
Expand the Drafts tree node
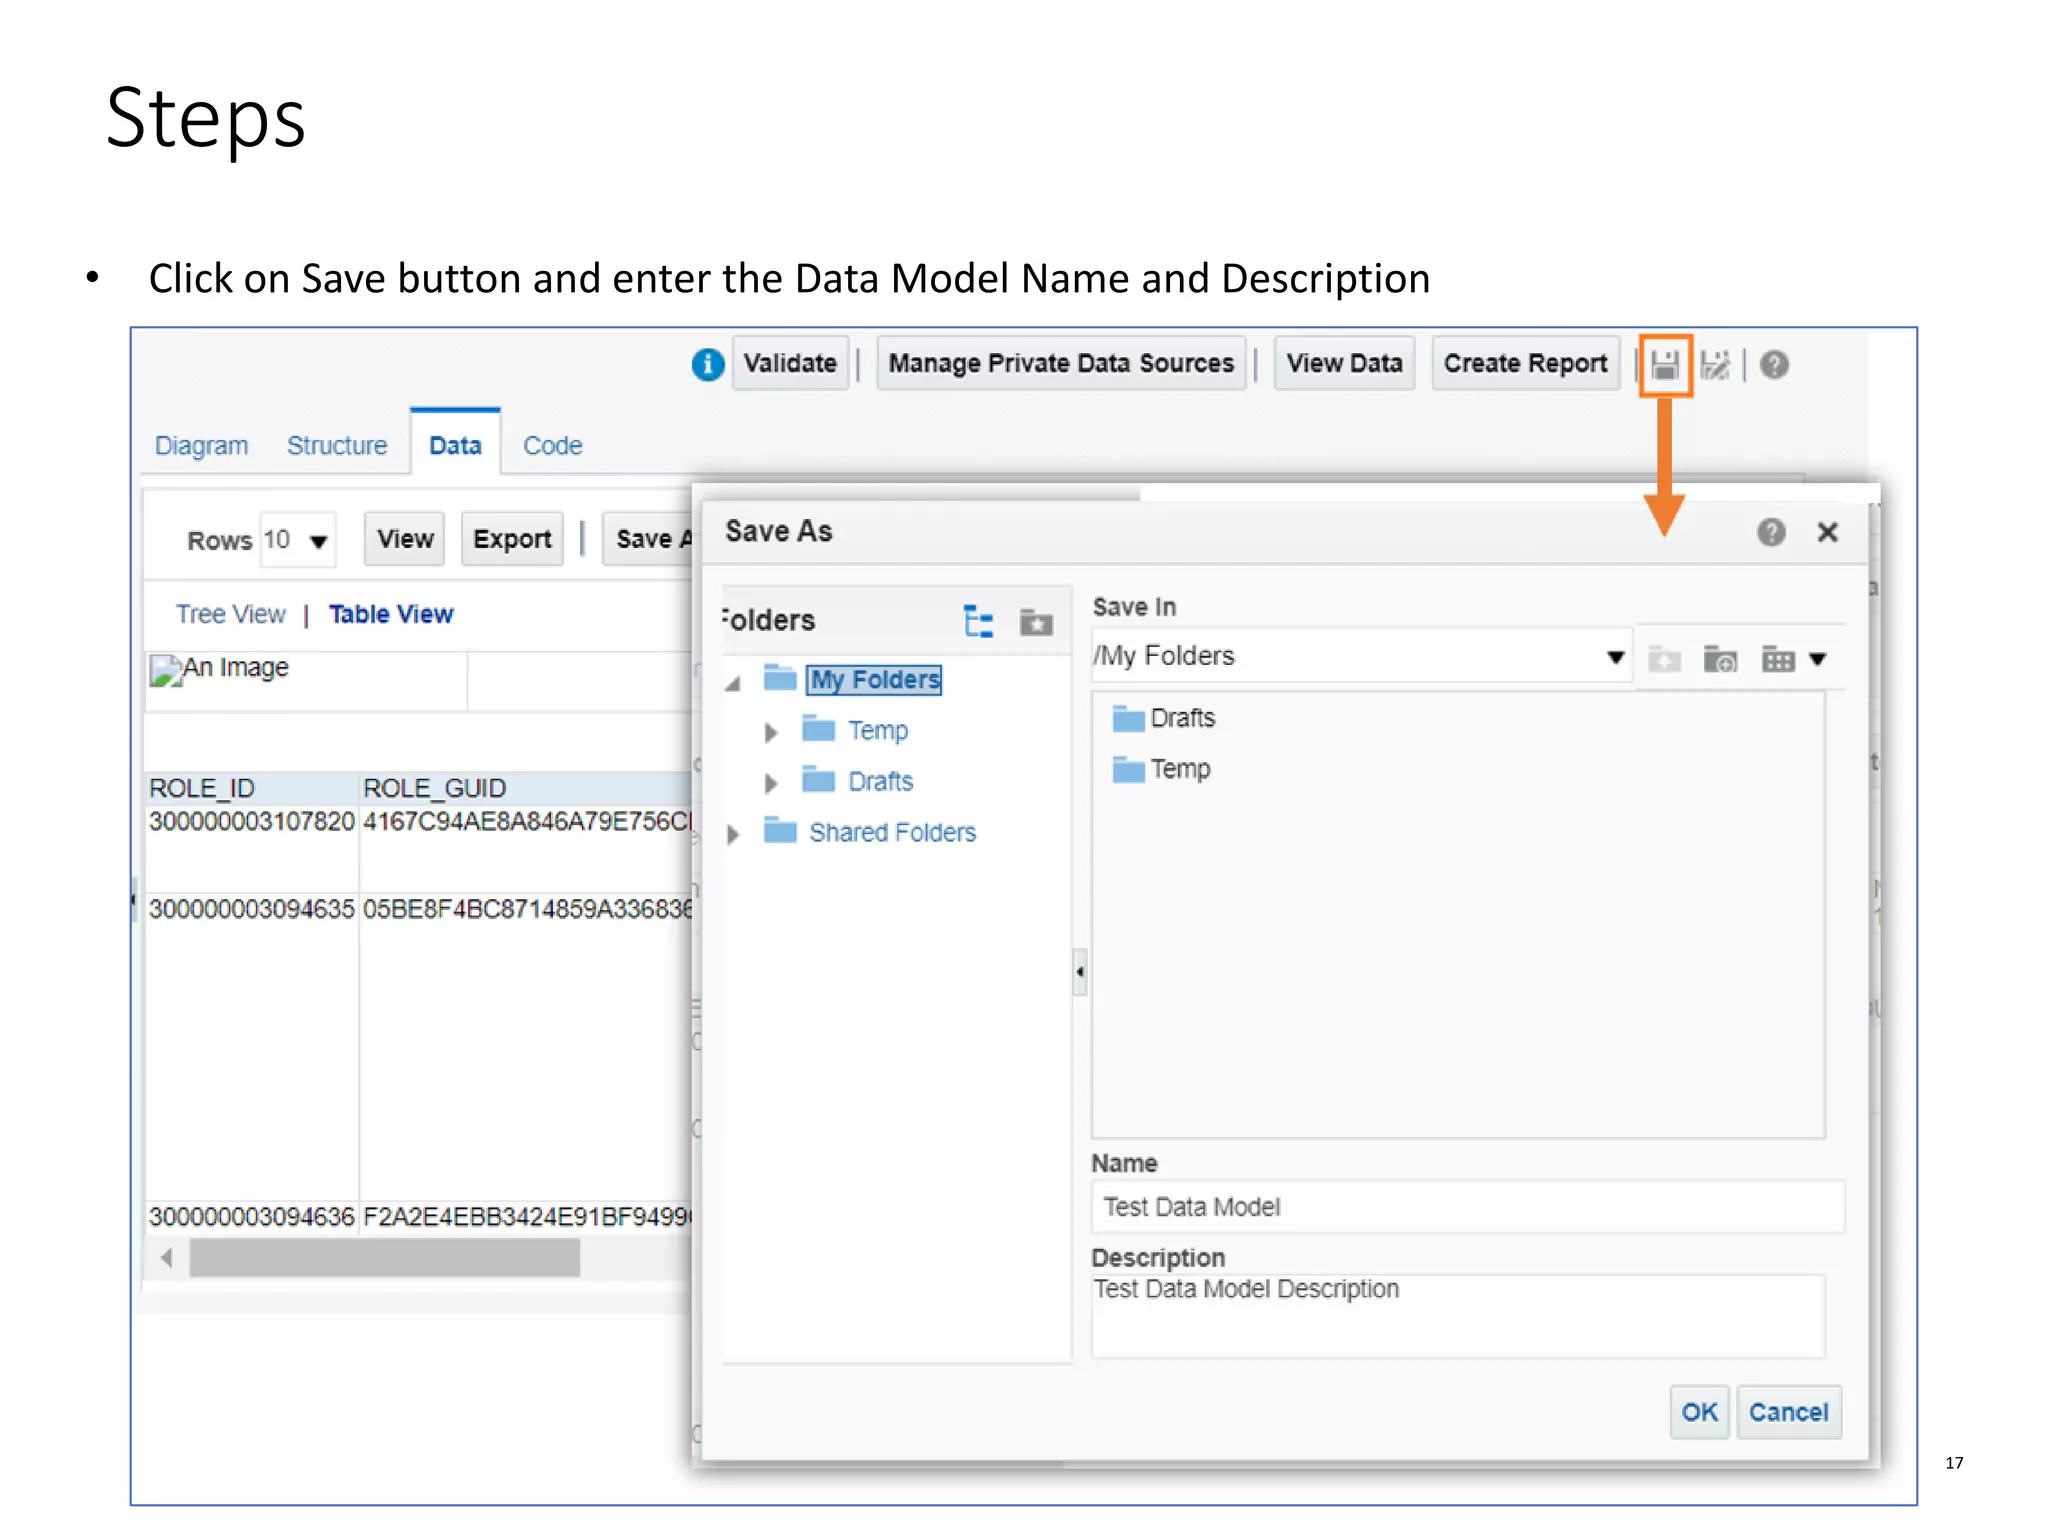tap(771, 783)
